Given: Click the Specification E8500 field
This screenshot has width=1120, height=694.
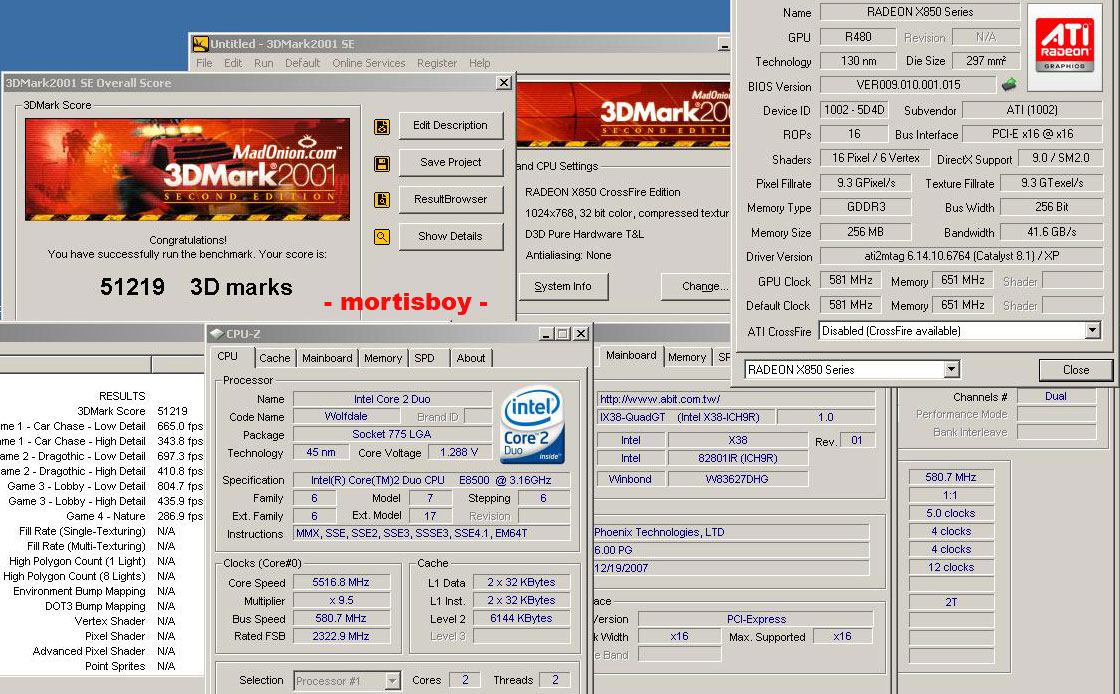Looking at the screenshot, I should pos(431,480).
